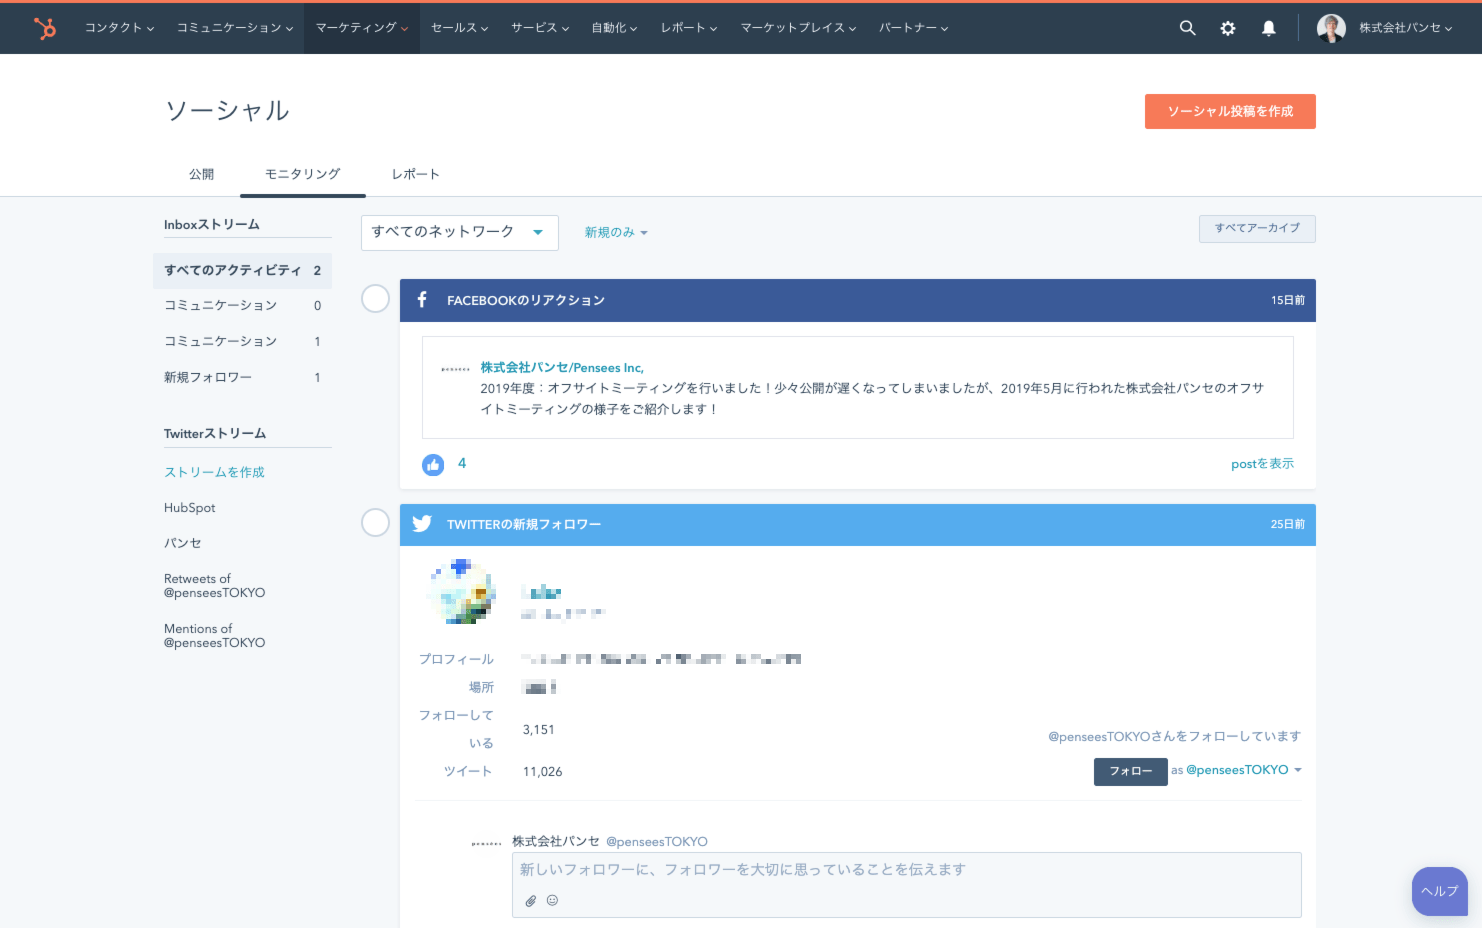Switch to the レポート tab
Screen dimensions: 1482x928
tap(415, 174)
